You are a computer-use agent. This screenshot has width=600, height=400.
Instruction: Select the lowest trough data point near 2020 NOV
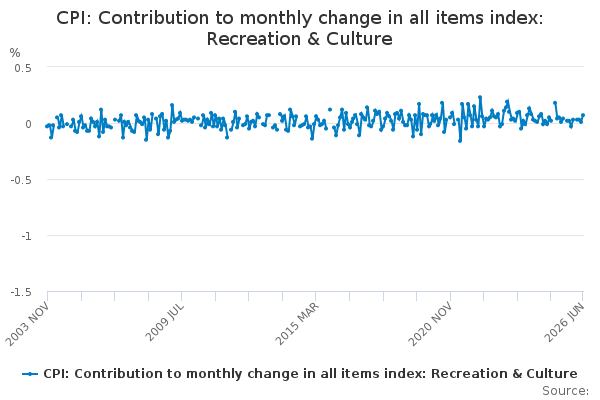click(x=460, y=141)
